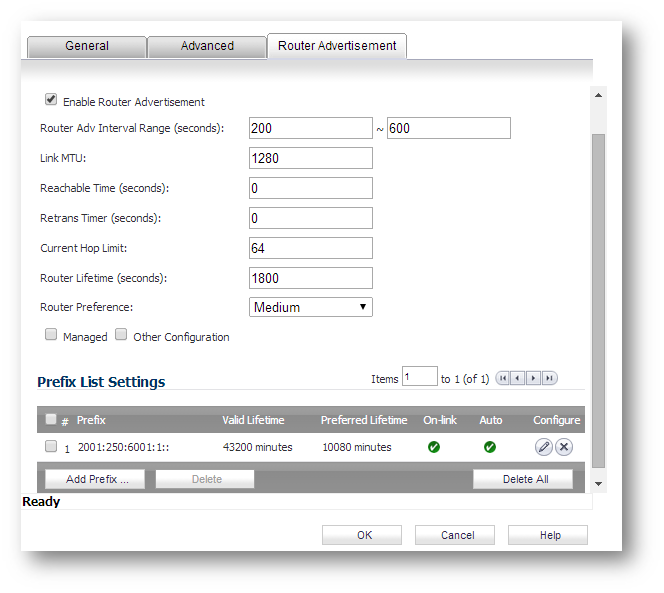Click the Reachable Time field

311,188
